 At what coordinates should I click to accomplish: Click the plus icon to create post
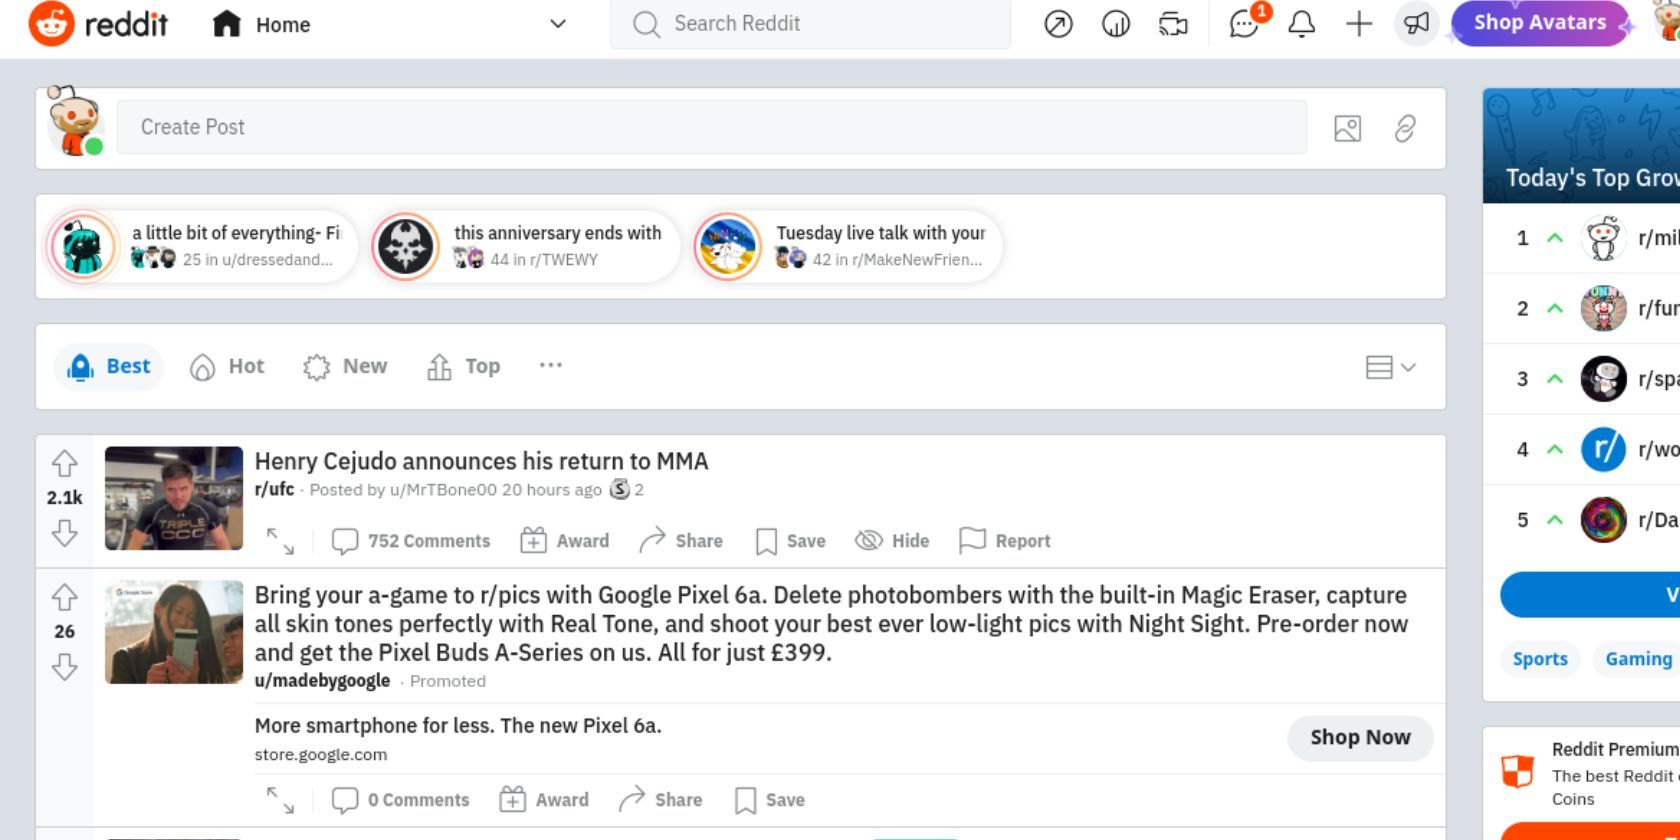[1359, 24]
